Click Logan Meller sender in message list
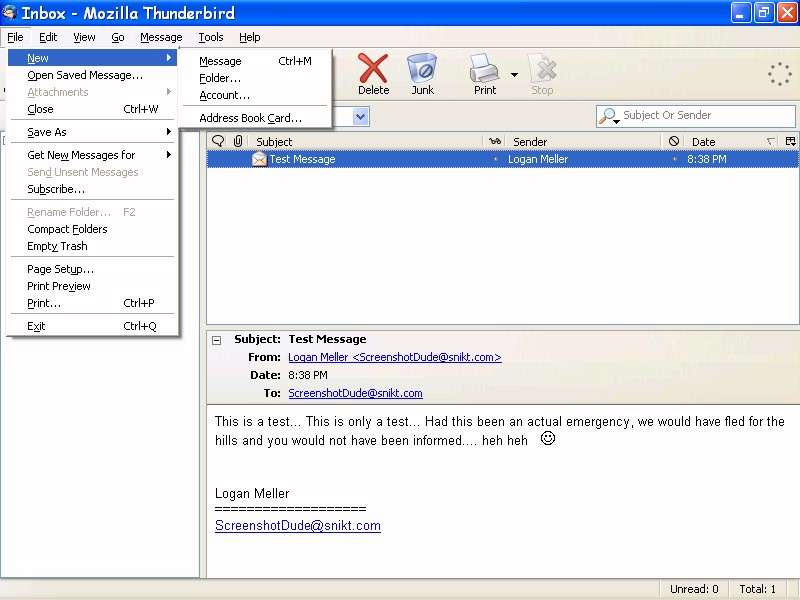Screen dimensions: 800x600 point(538,159)
